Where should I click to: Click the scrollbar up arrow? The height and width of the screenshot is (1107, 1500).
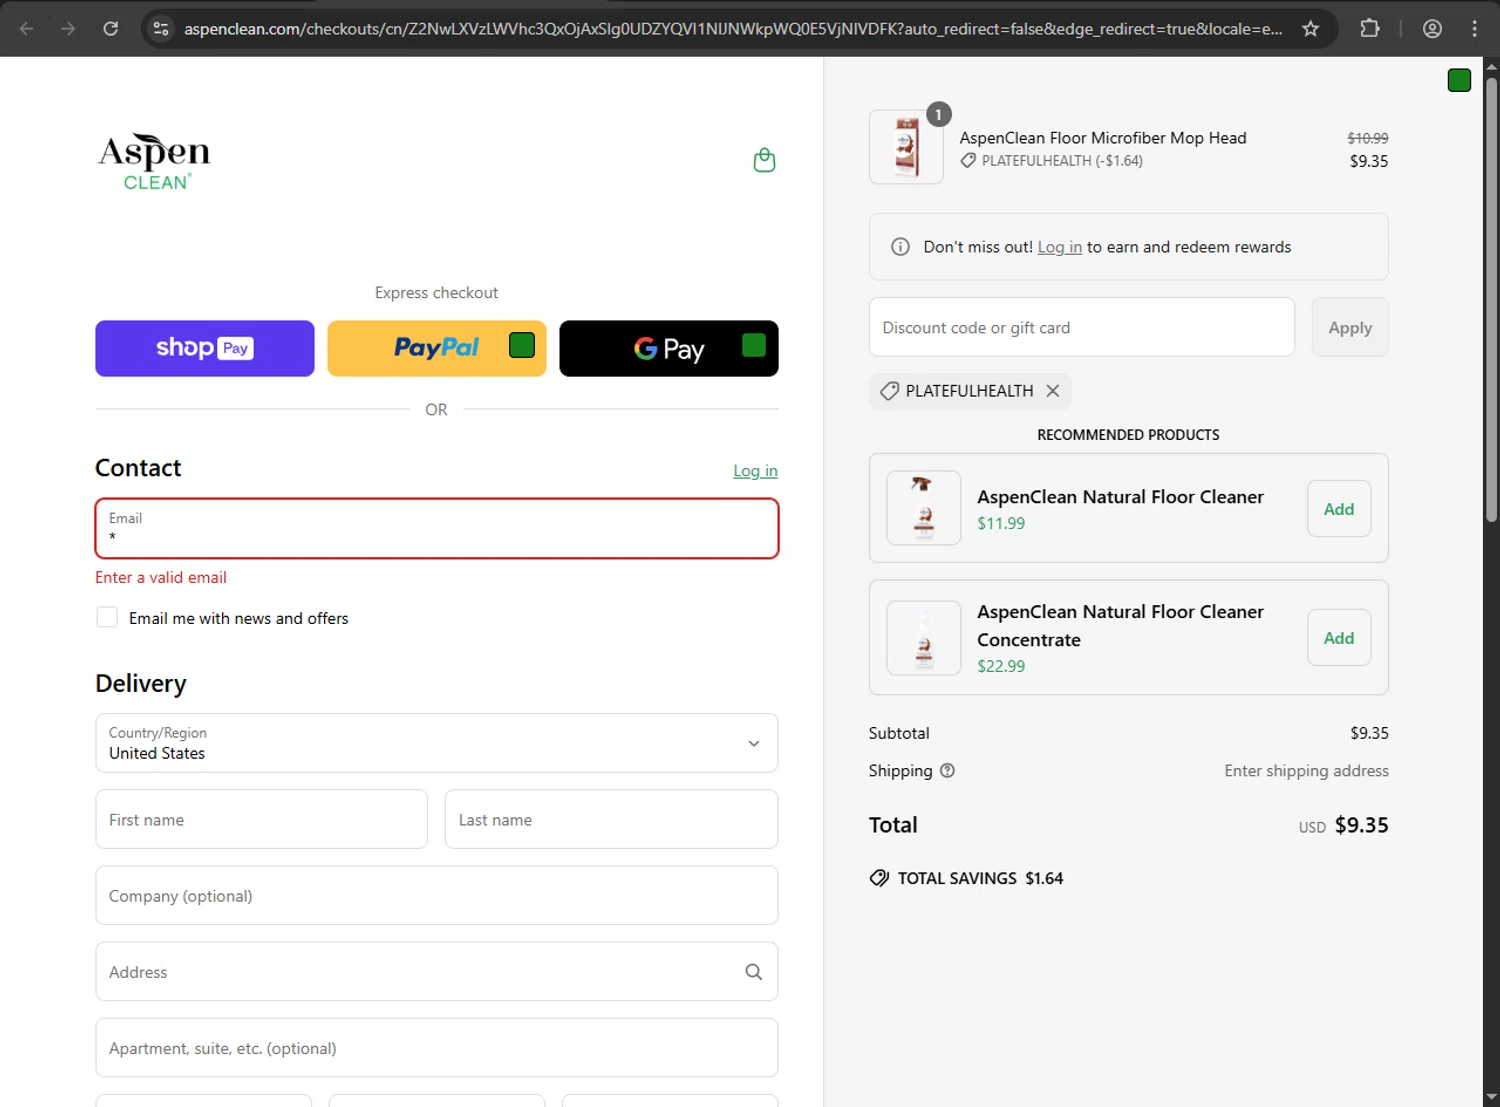point(1491,66)
